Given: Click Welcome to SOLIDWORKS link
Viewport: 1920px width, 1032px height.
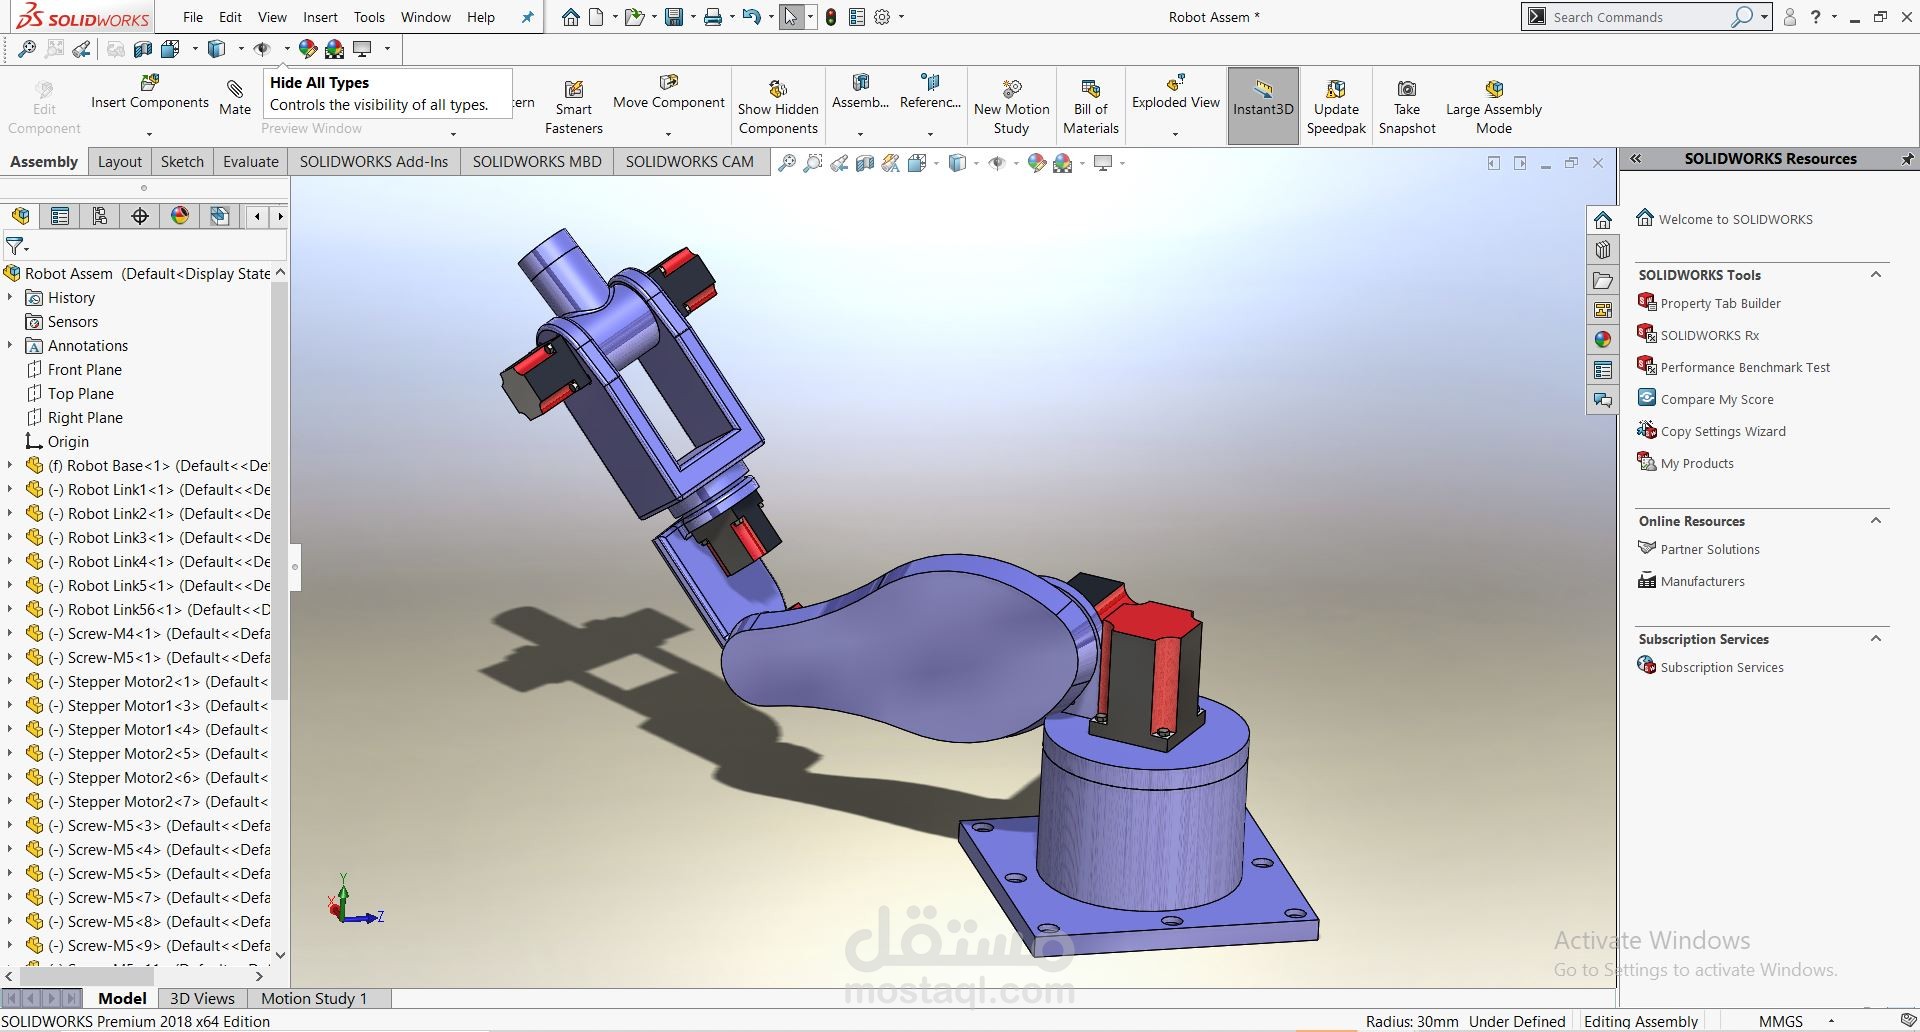Looking at the screenshot, I should [x=1735, y=219].
